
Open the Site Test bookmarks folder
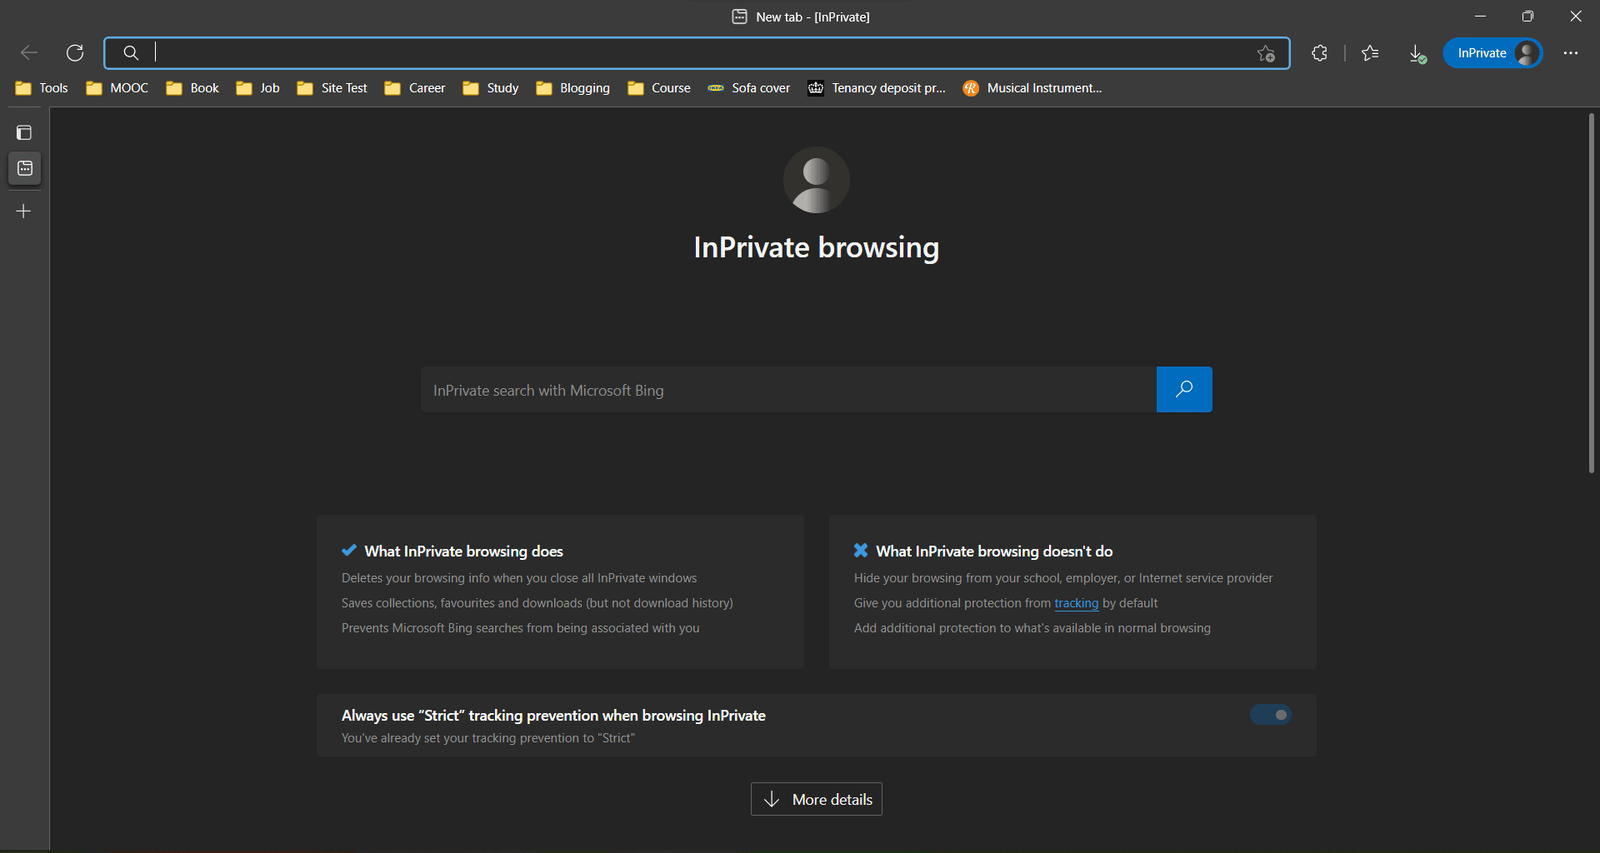coord(332,88)
